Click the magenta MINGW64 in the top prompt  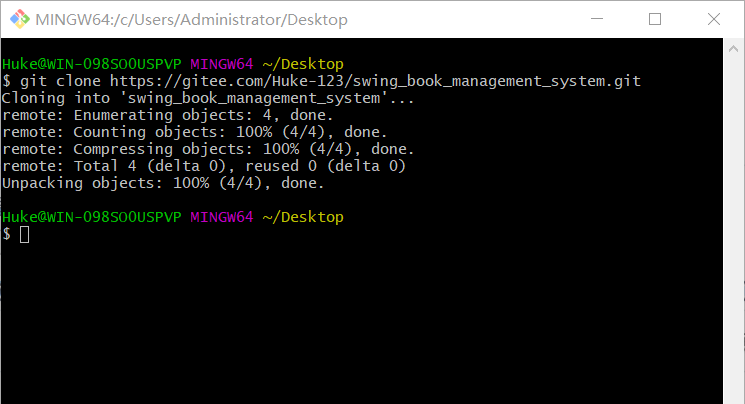click(x=222, y=64)
